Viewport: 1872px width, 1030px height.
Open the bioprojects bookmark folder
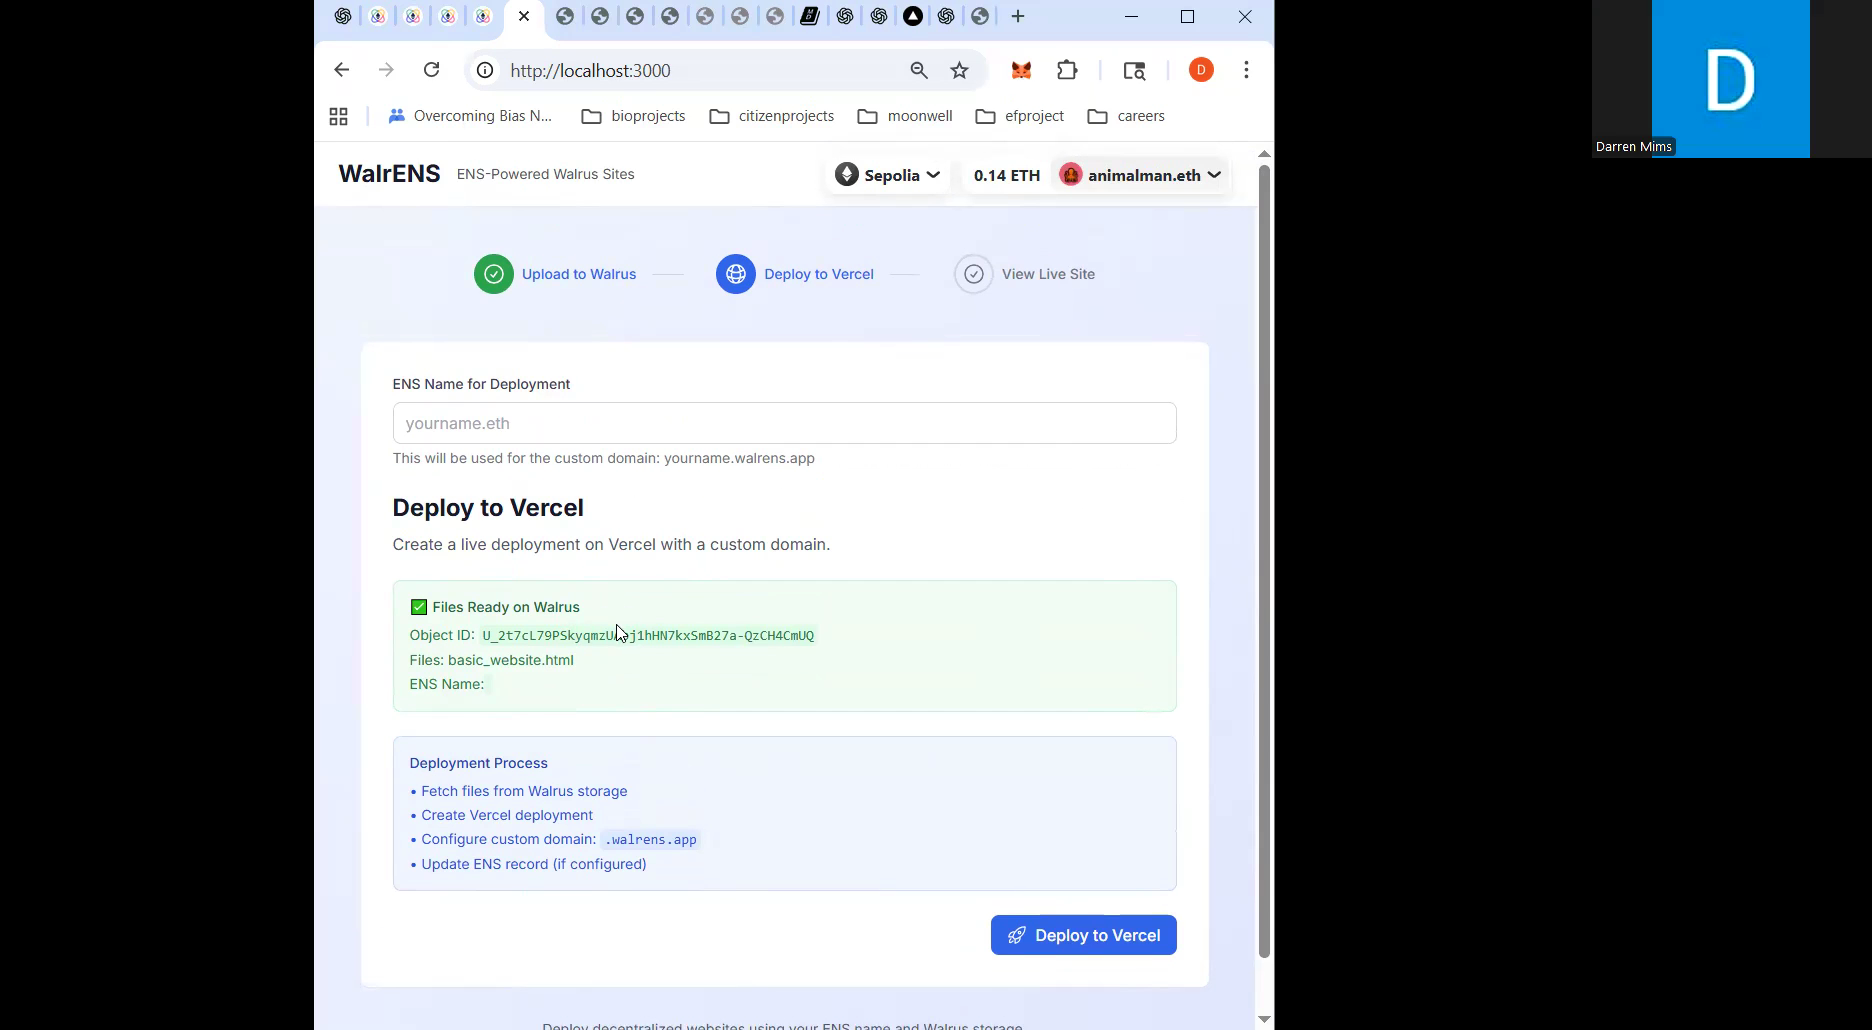tap(634, 116)
